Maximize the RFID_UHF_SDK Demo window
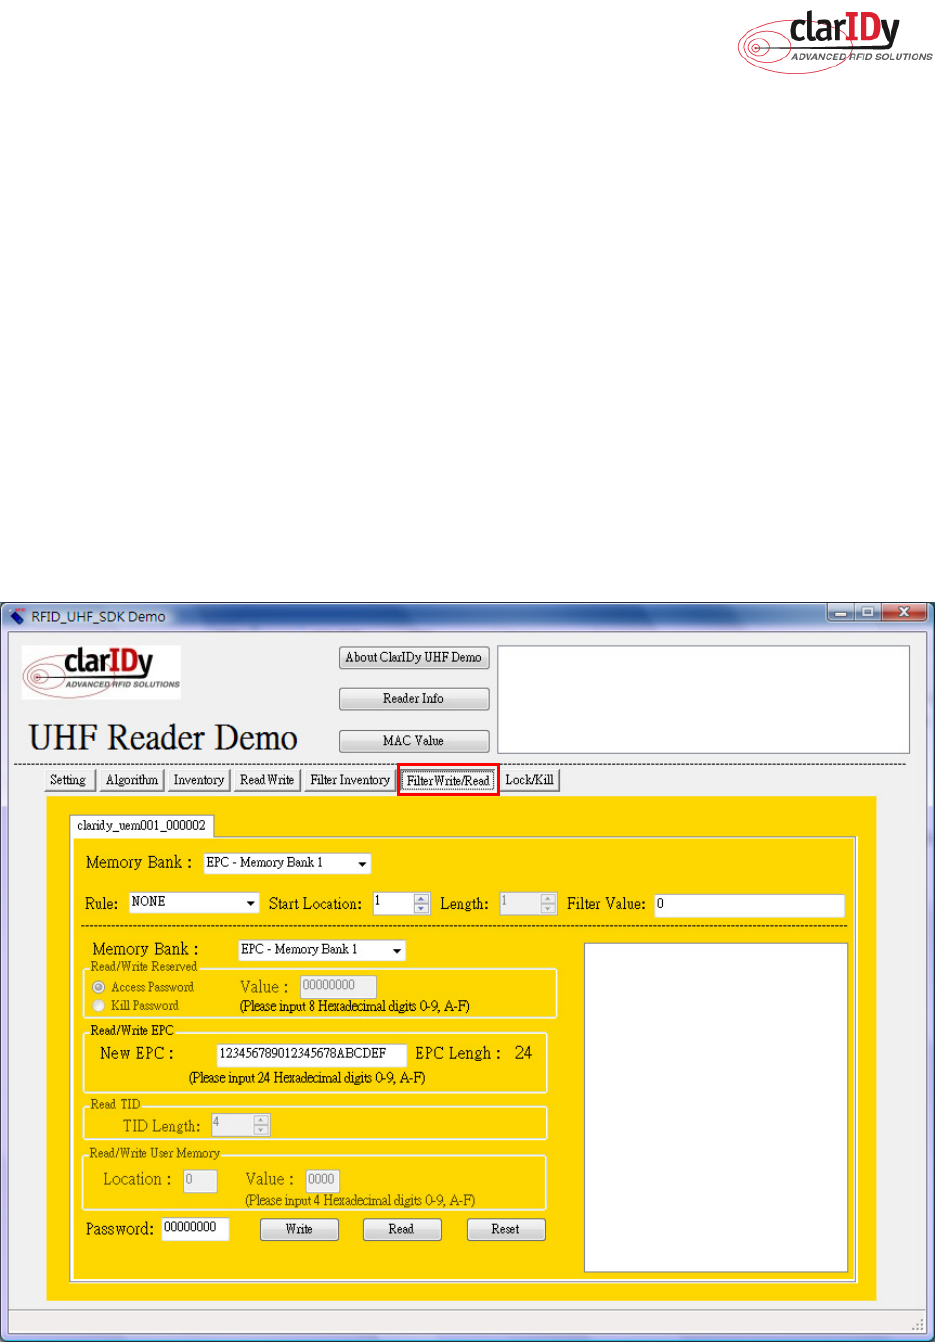Viewport: 936px width, 1342px height. pyautogui.click(x=868, y=611)
